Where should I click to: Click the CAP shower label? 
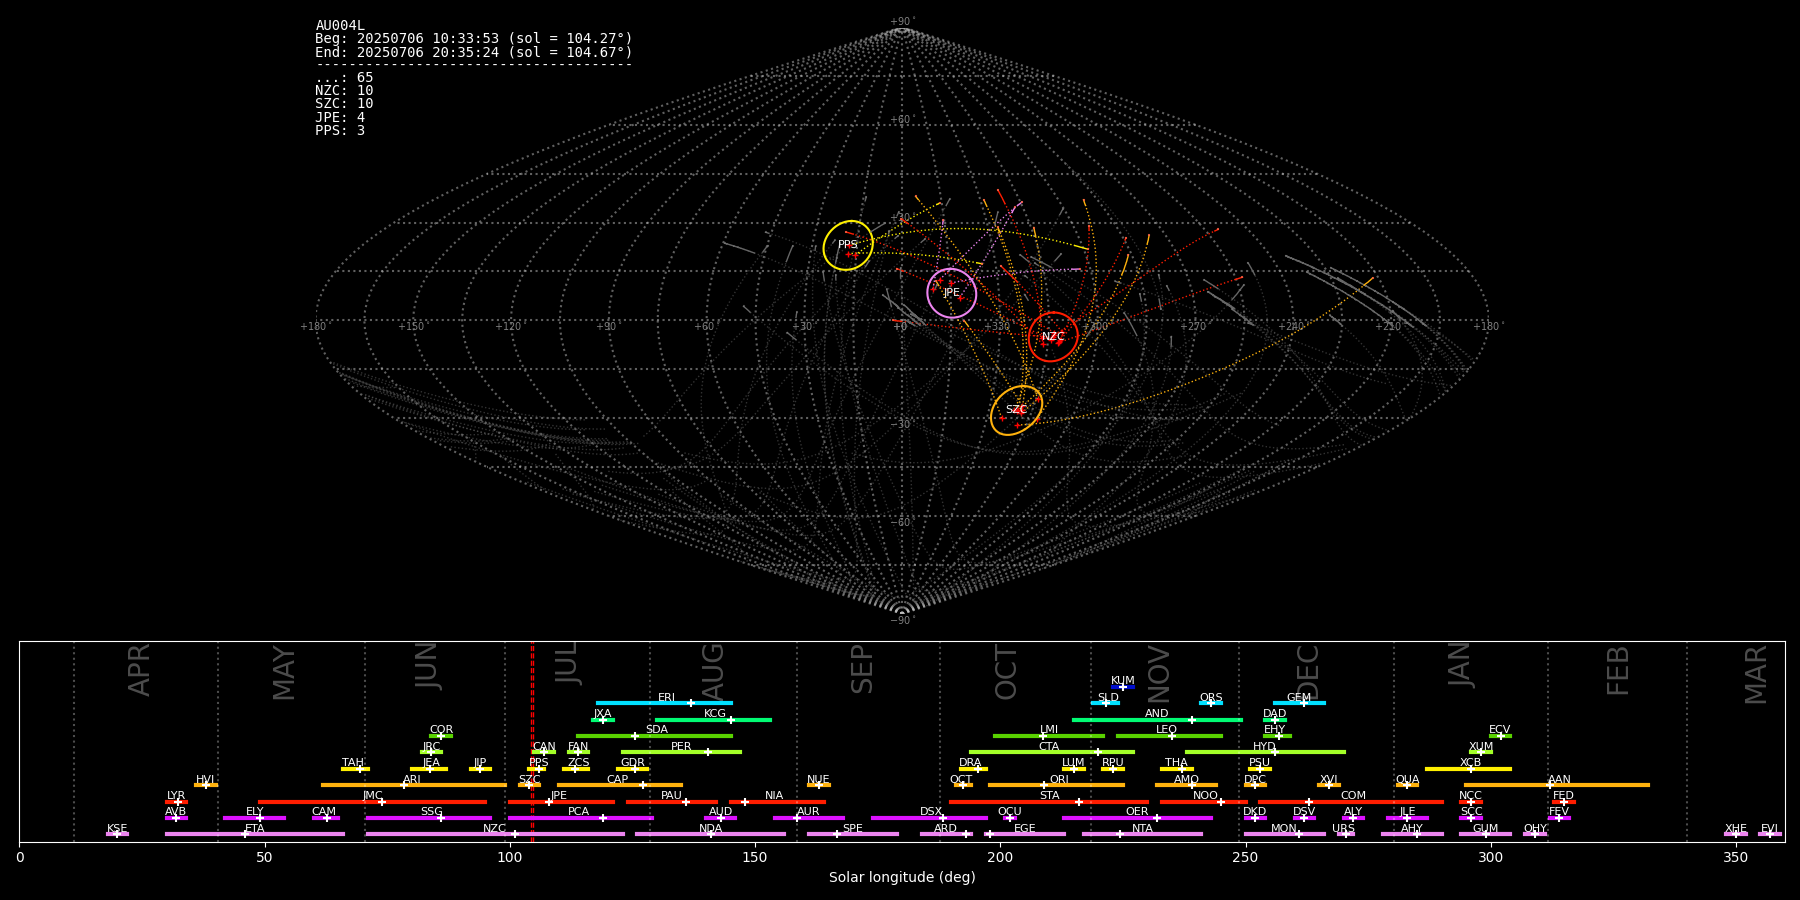pyautogui.click(x=618, y=780)
